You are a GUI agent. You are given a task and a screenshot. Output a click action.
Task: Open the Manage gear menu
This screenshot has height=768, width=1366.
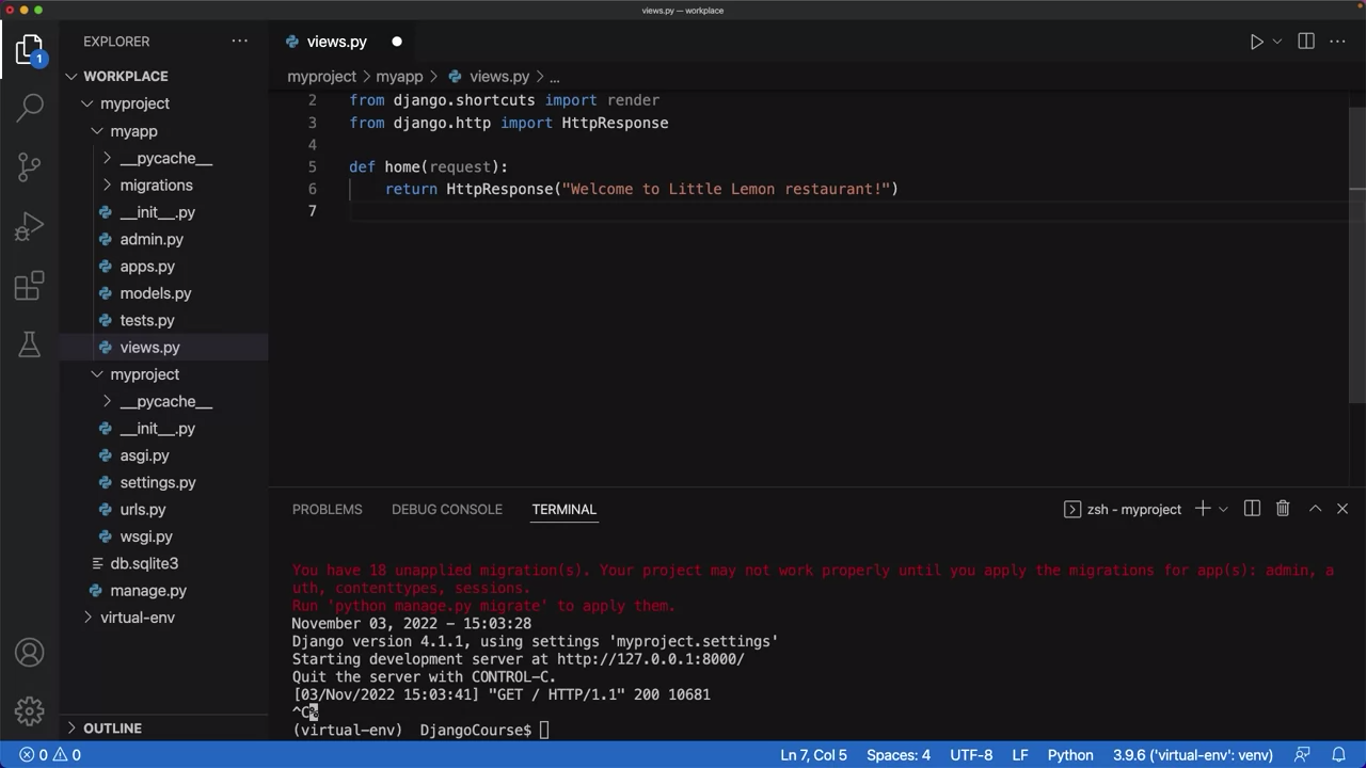[30, 711]
